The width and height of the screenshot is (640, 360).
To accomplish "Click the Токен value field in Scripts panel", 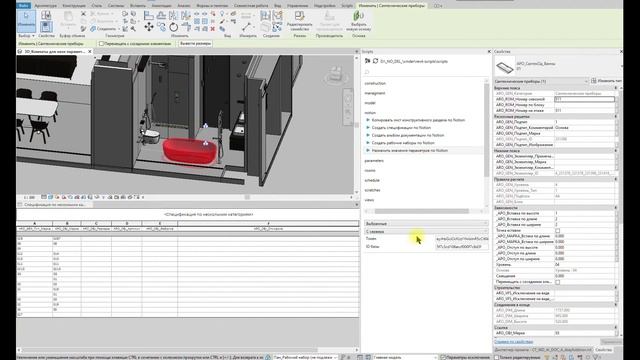I will pos(462,239).
